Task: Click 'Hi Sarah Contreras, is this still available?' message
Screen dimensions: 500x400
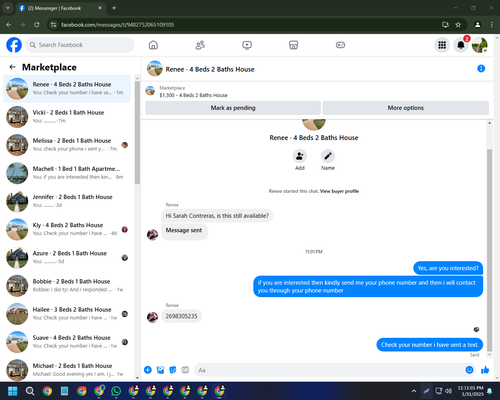Action: [217, 216]
